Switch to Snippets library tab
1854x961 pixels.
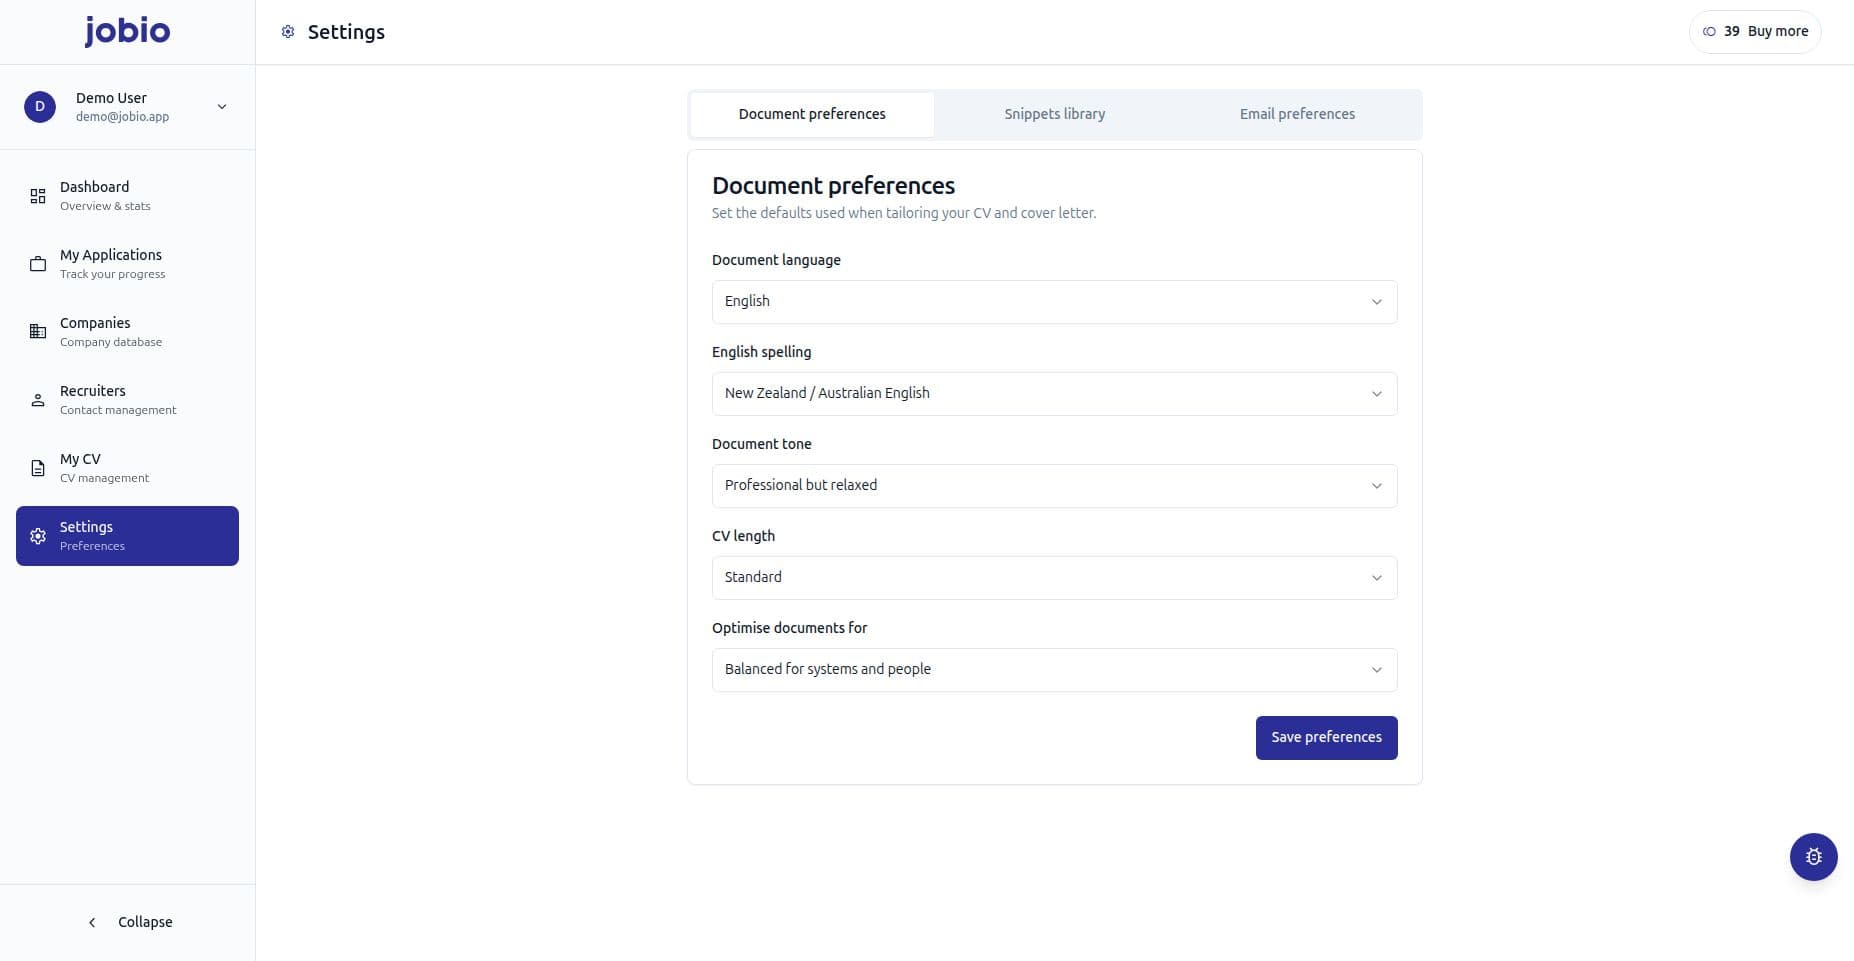1055,114
